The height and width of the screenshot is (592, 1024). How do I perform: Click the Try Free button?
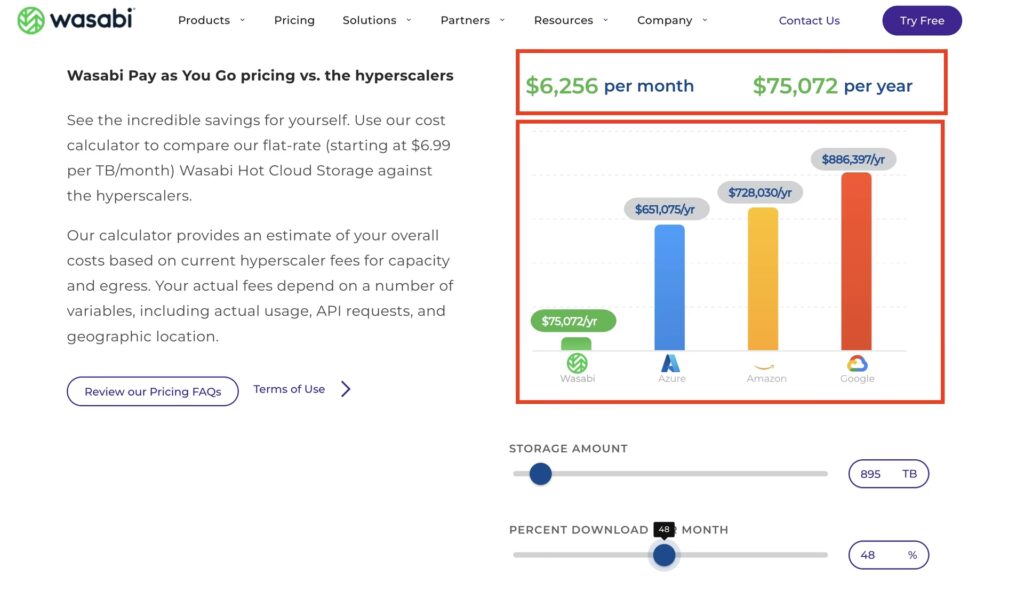[921, 20]
